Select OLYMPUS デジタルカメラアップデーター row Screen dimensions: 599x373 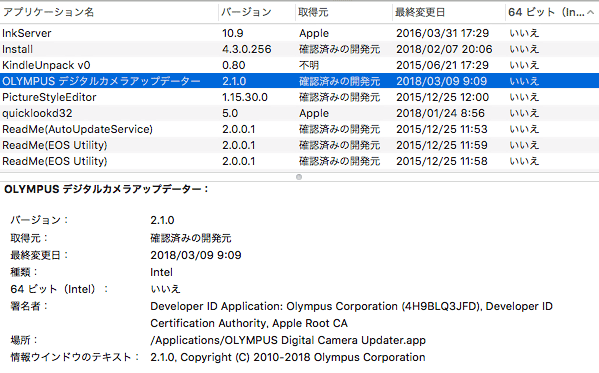300,81
